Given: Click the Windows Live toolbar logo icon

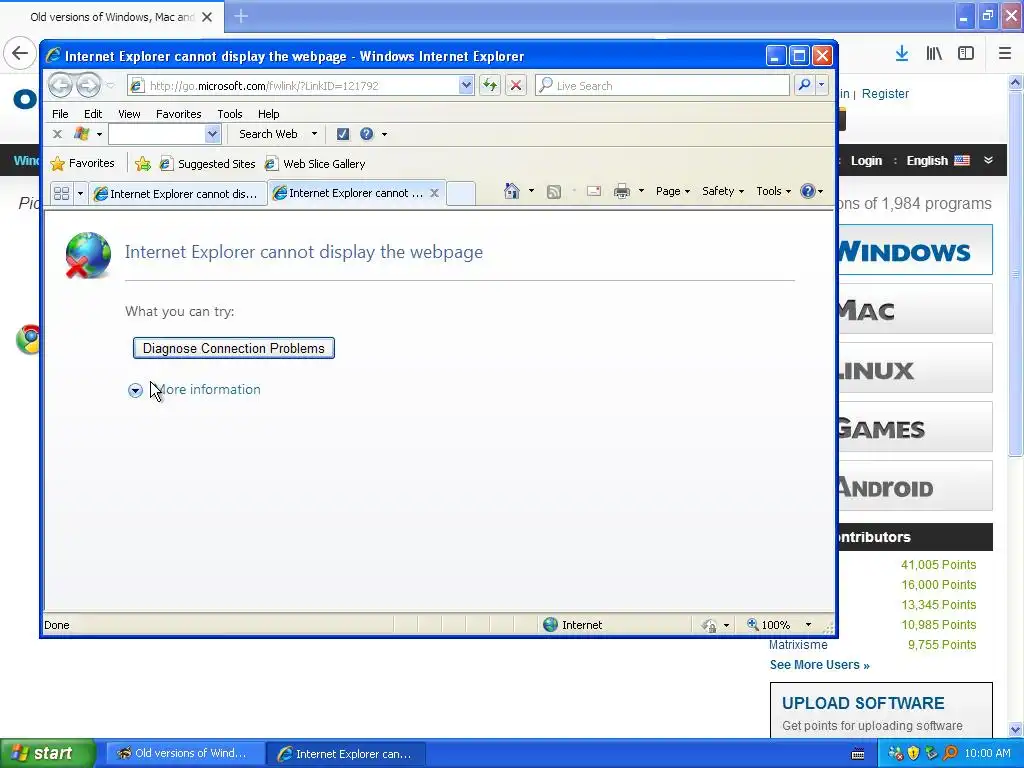Looking at the screenshot, I should pos(82,134).
